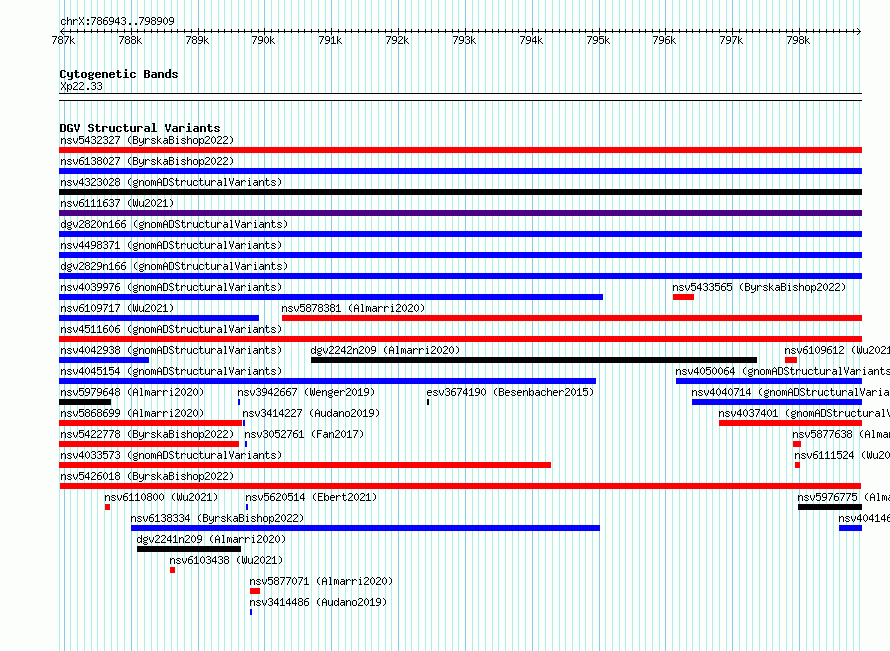Click the red nsv4037401 variant bar
Screen dimensions: 890x651
791,423
